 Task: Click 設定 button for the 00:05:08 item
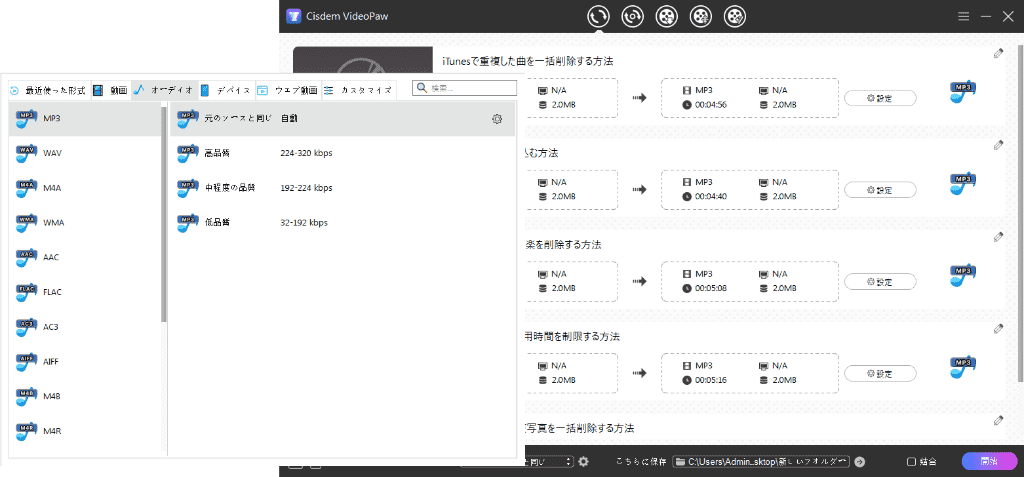click(x=880, y=282)
